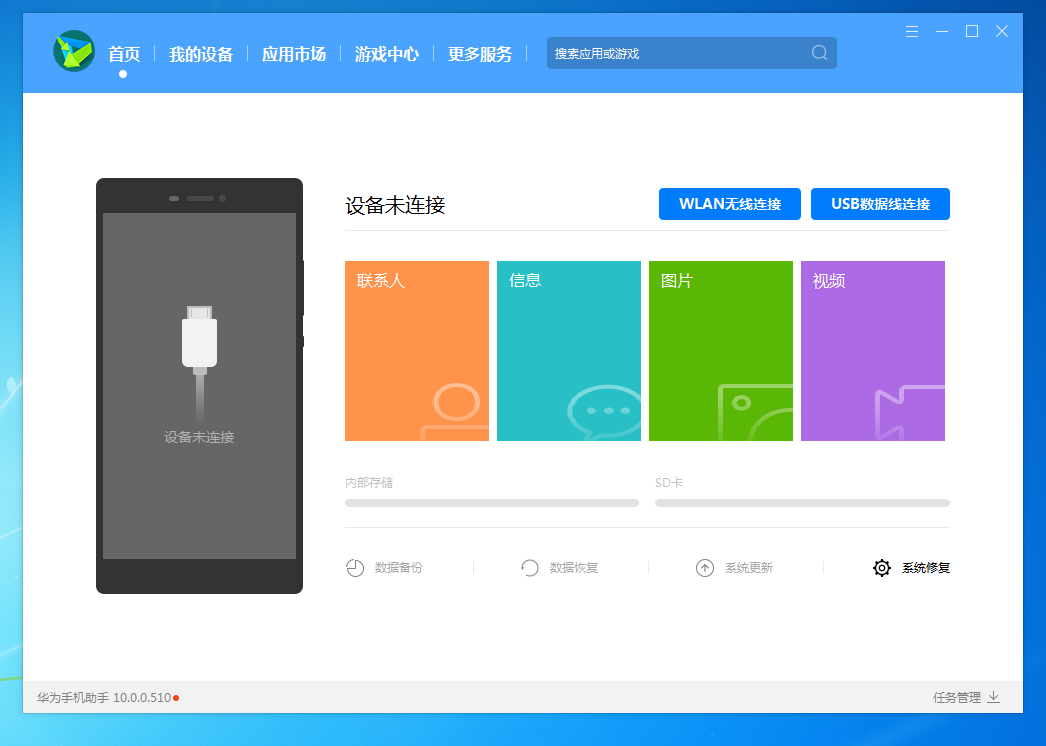The height and width of the screenshot is (746, 1046).
Task: Switch to the 我的设备 tab
Action: pyautogui.click(x=201, y=54)
